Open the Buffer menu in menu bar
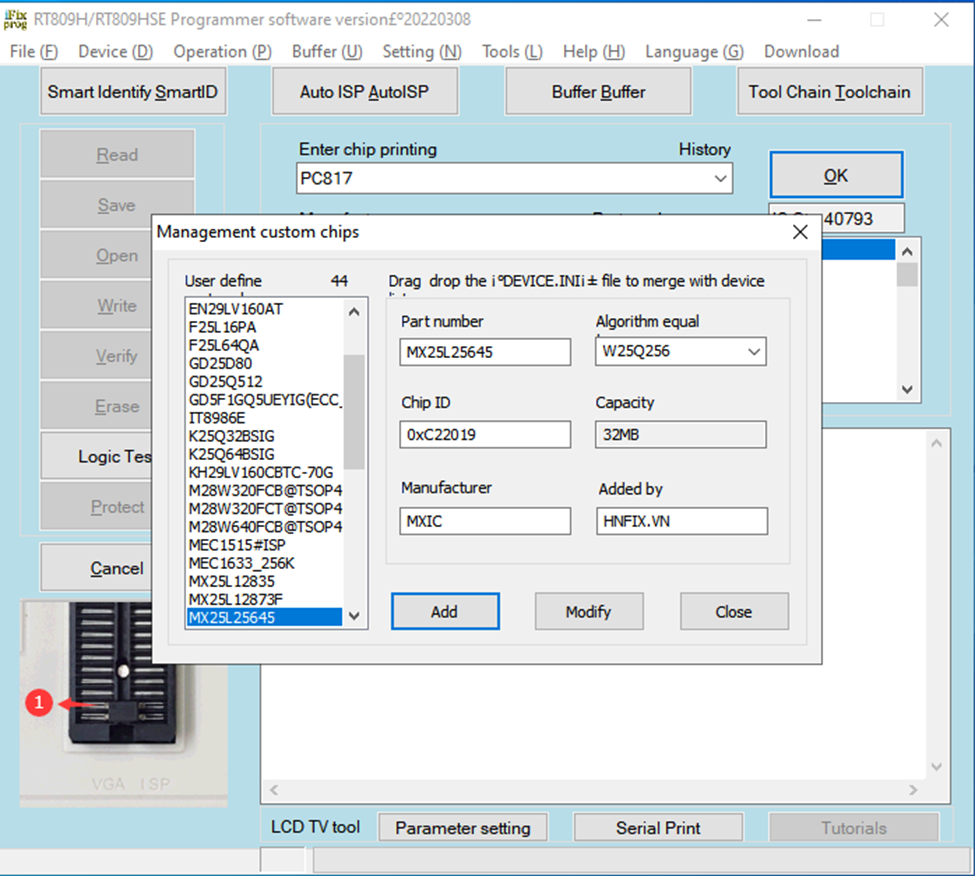The height and width of the screenshot is (876, 975). pyautogui.click(x=327, y=52)
